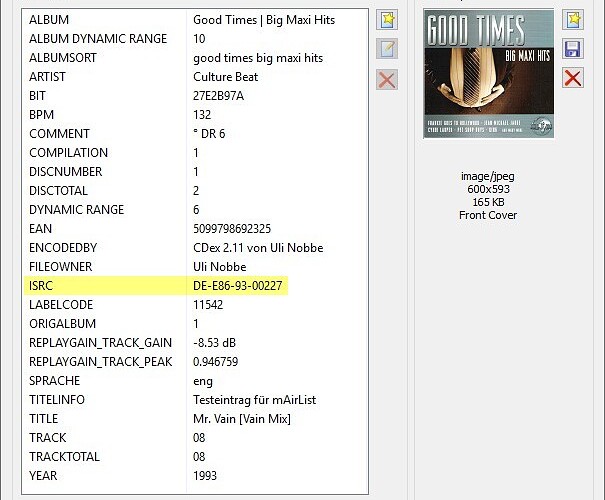The image size is (605, 500).
Task: Delete the cover art red X icon
Action: [x=573, y=78]
